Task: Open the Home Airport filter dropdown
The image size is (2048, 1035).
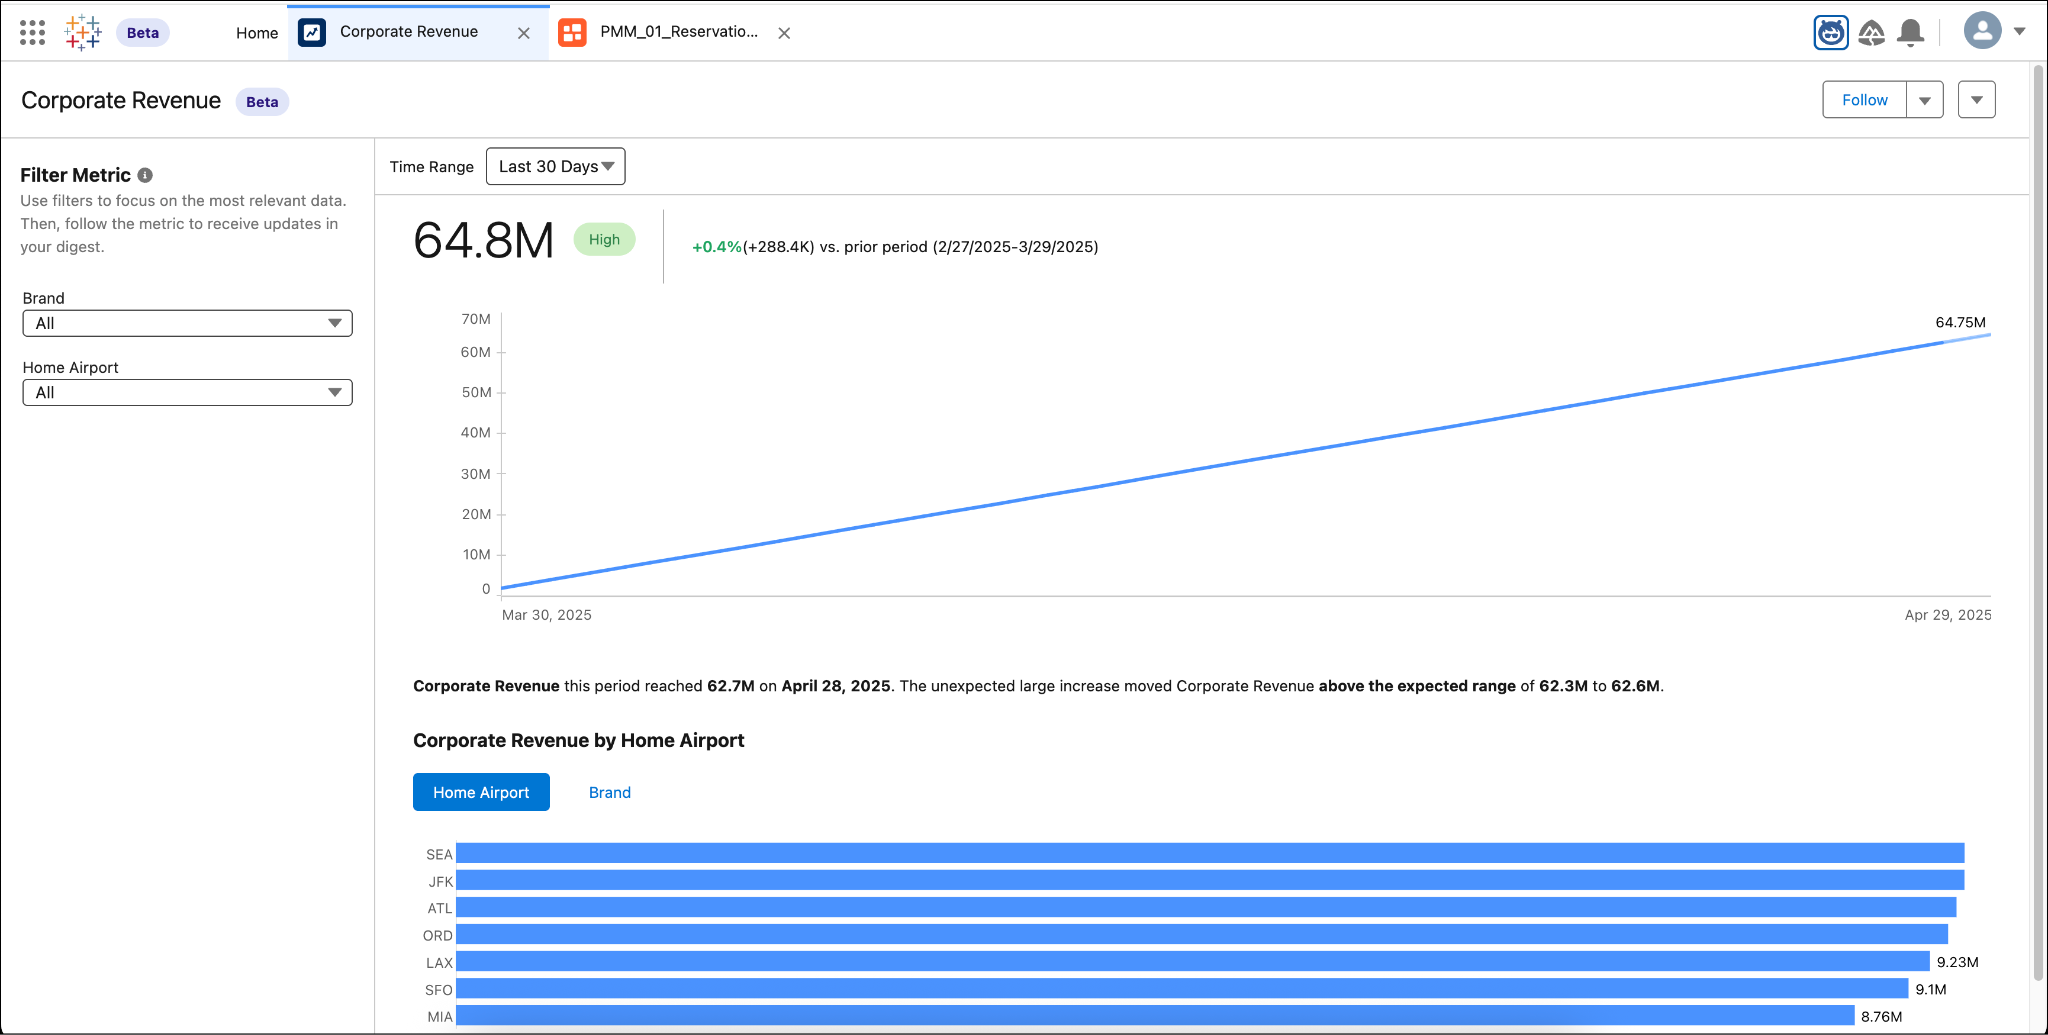Action: click(x=188, y=392)
